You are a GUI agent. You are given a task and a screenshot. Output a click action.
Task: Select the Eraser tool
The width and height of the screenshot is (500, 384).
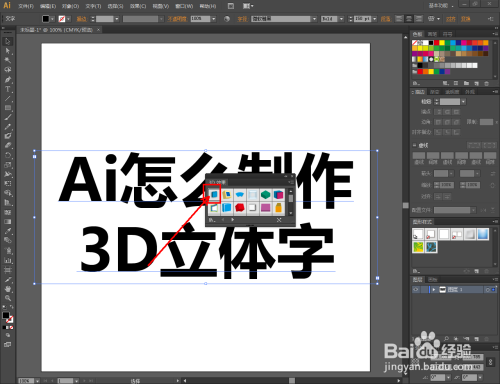pos(8,145)
